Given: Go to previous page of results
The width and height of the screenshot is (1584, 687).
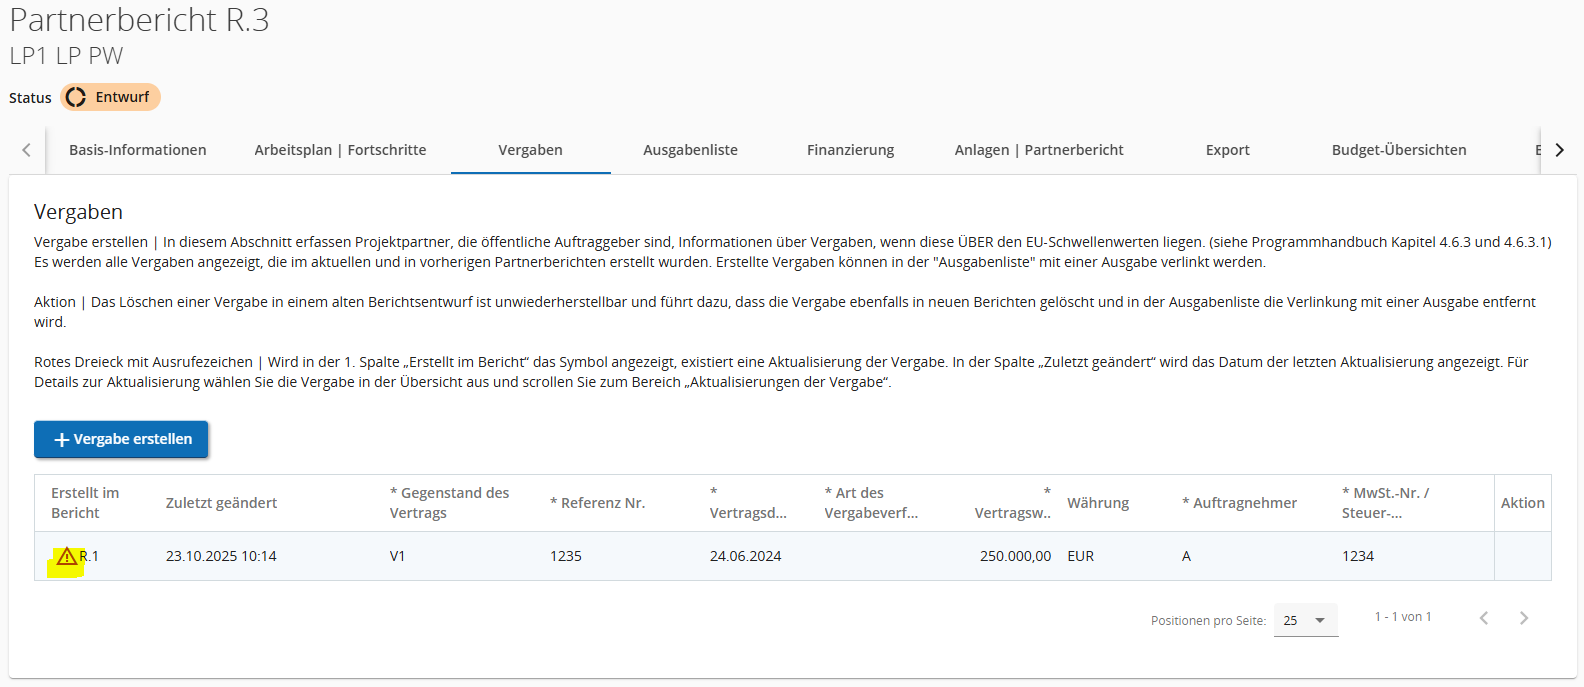Looking at the screenshot, I should (1484, 618).
